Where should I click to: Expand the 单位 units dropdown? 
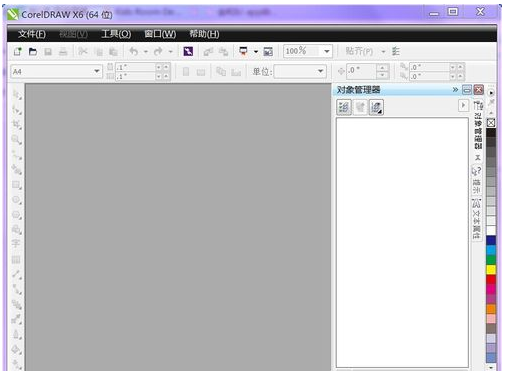(x=320, y=71)
